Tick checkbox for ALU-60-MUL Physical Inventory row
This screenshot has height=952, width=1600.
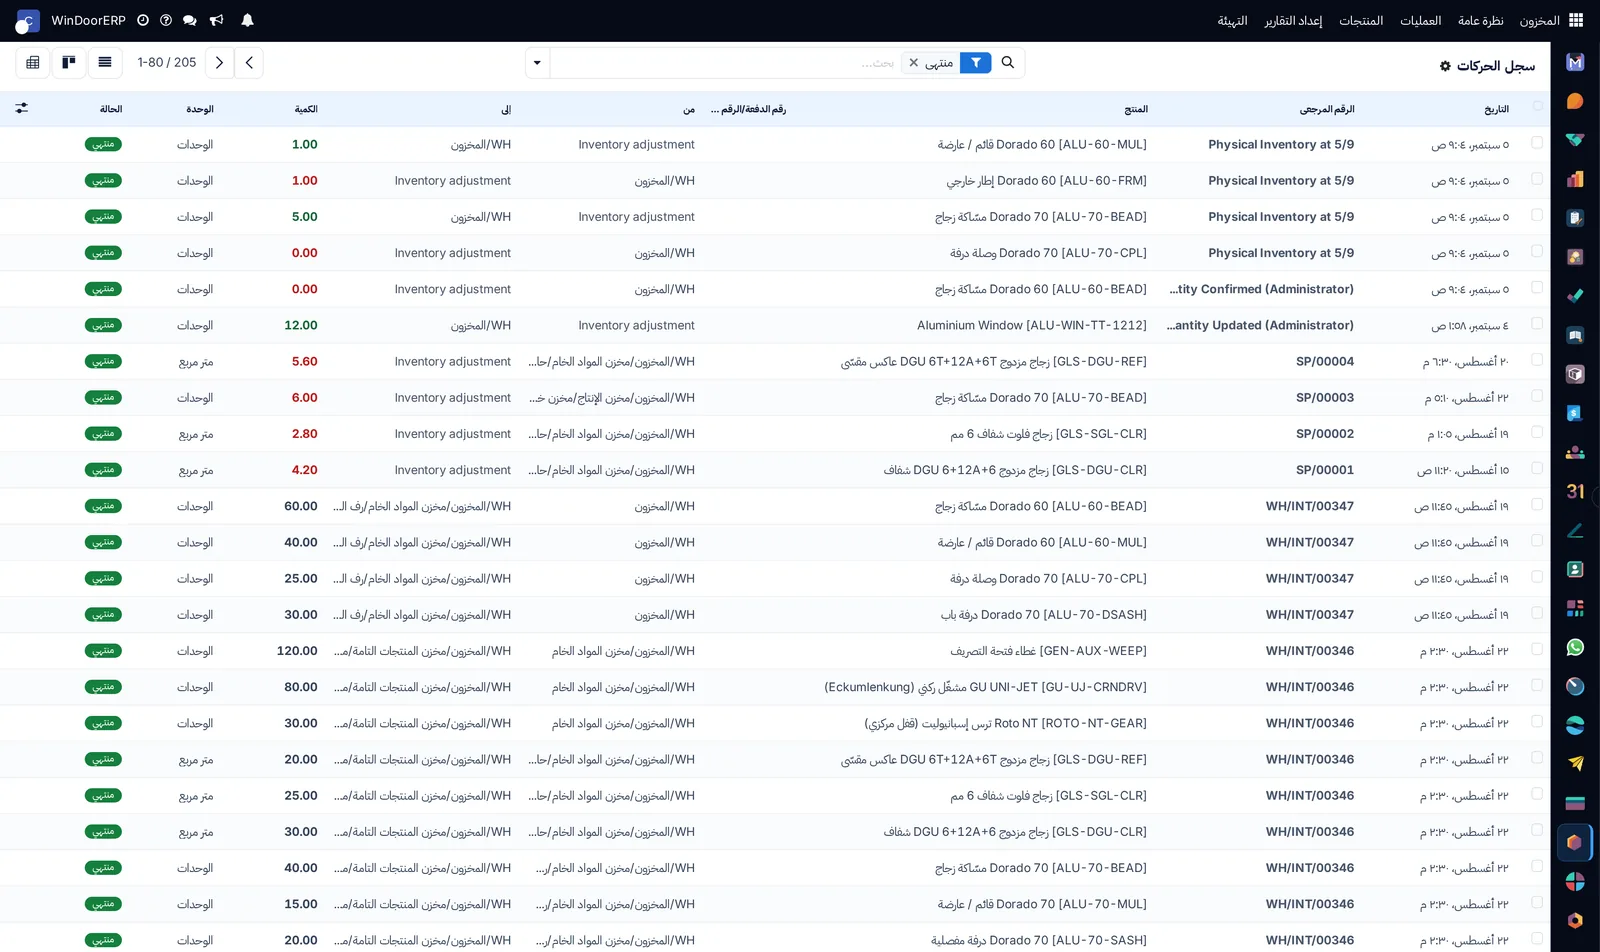point(1537,143)
